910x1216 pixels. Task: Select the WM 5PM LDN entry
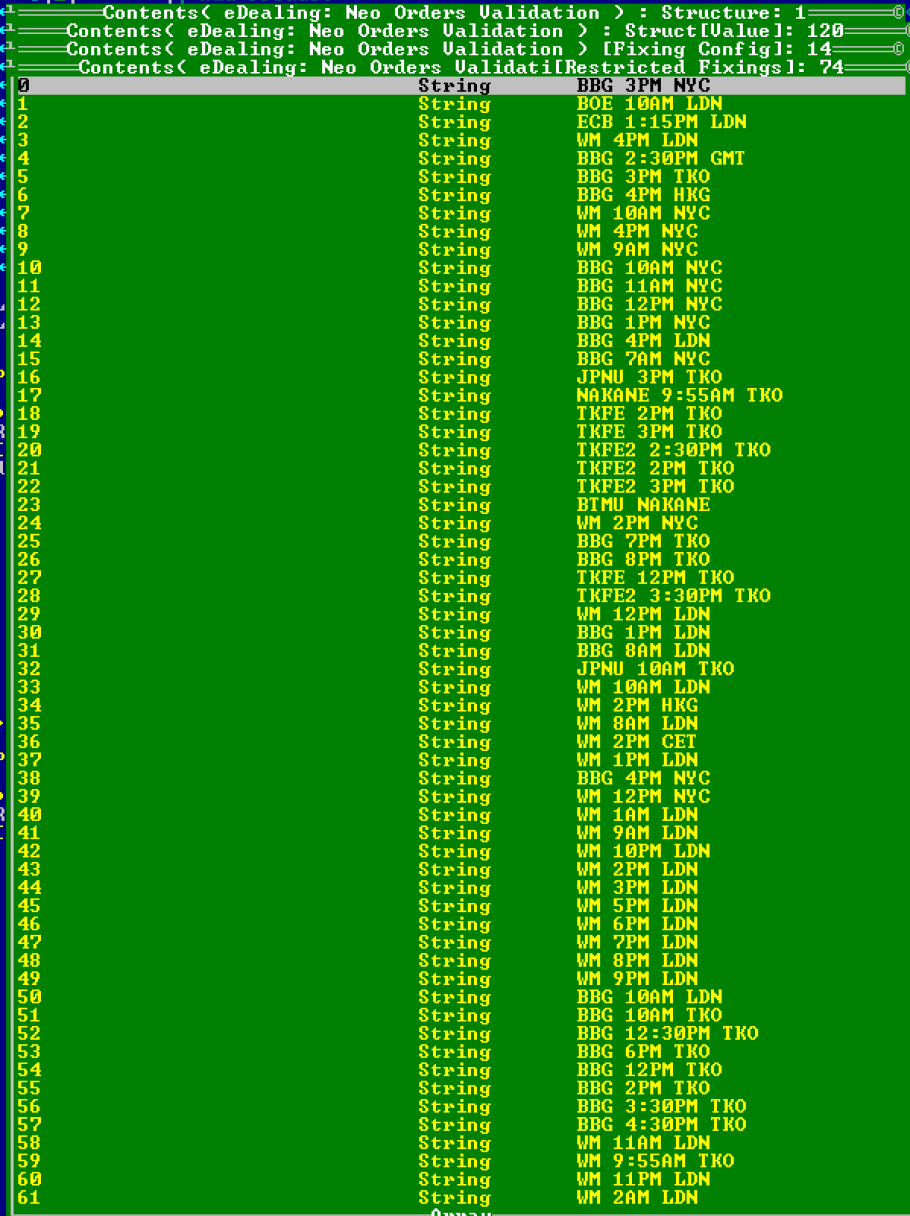pyautogui.click(x=637, y=905)
